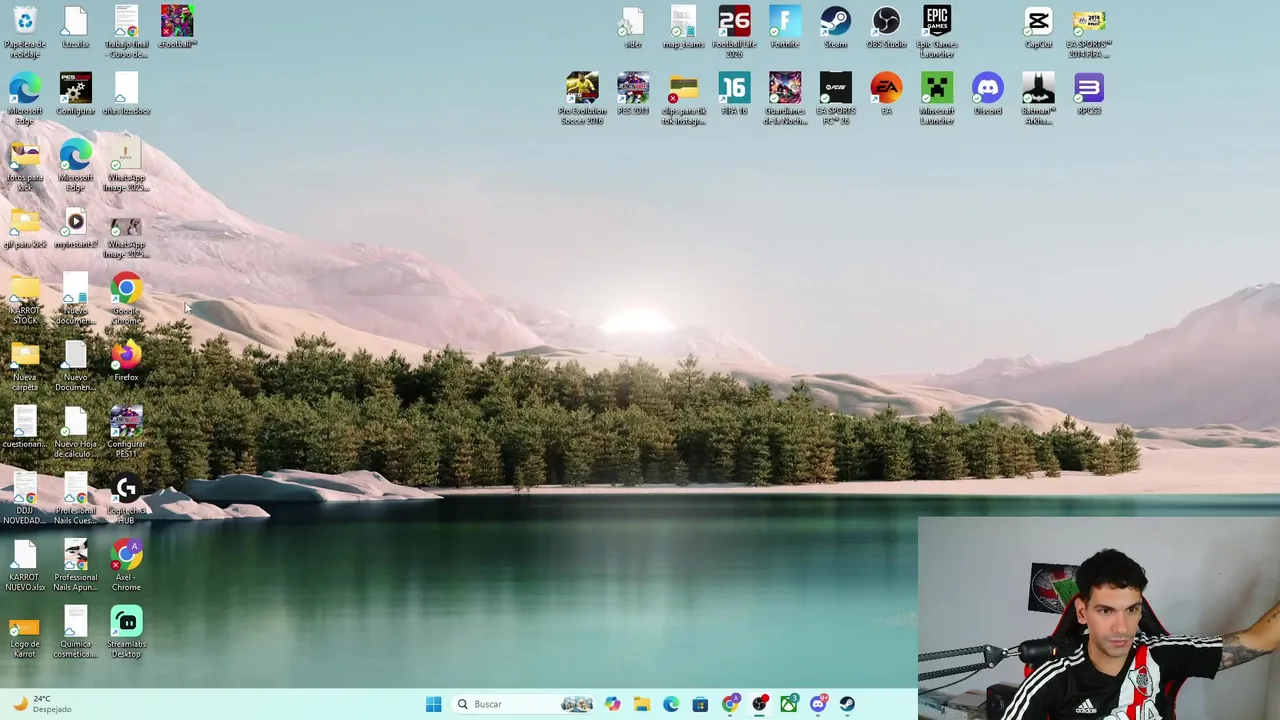This screenshot has width=1280, height=720.
Task: Open the RPCS3 emulator icon
Action: click(x=1089, y=94)
